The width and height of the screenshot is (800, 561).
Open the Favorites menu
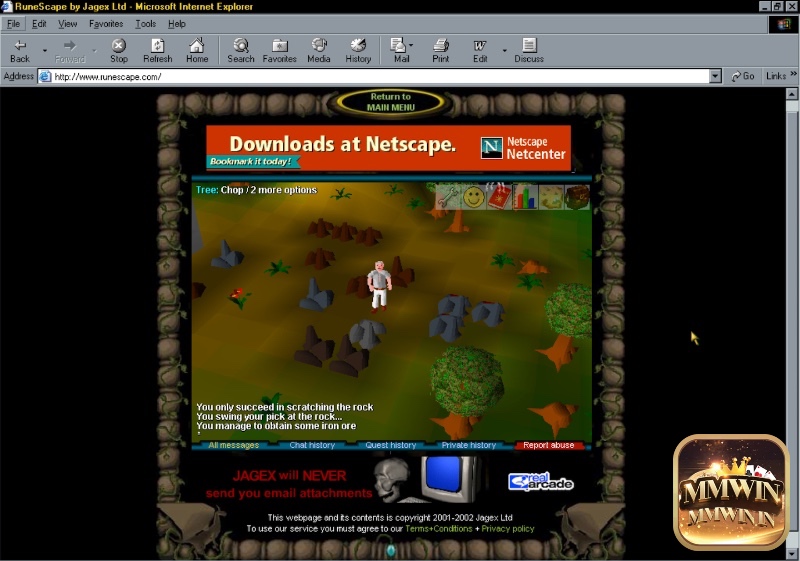click(106, 24)
